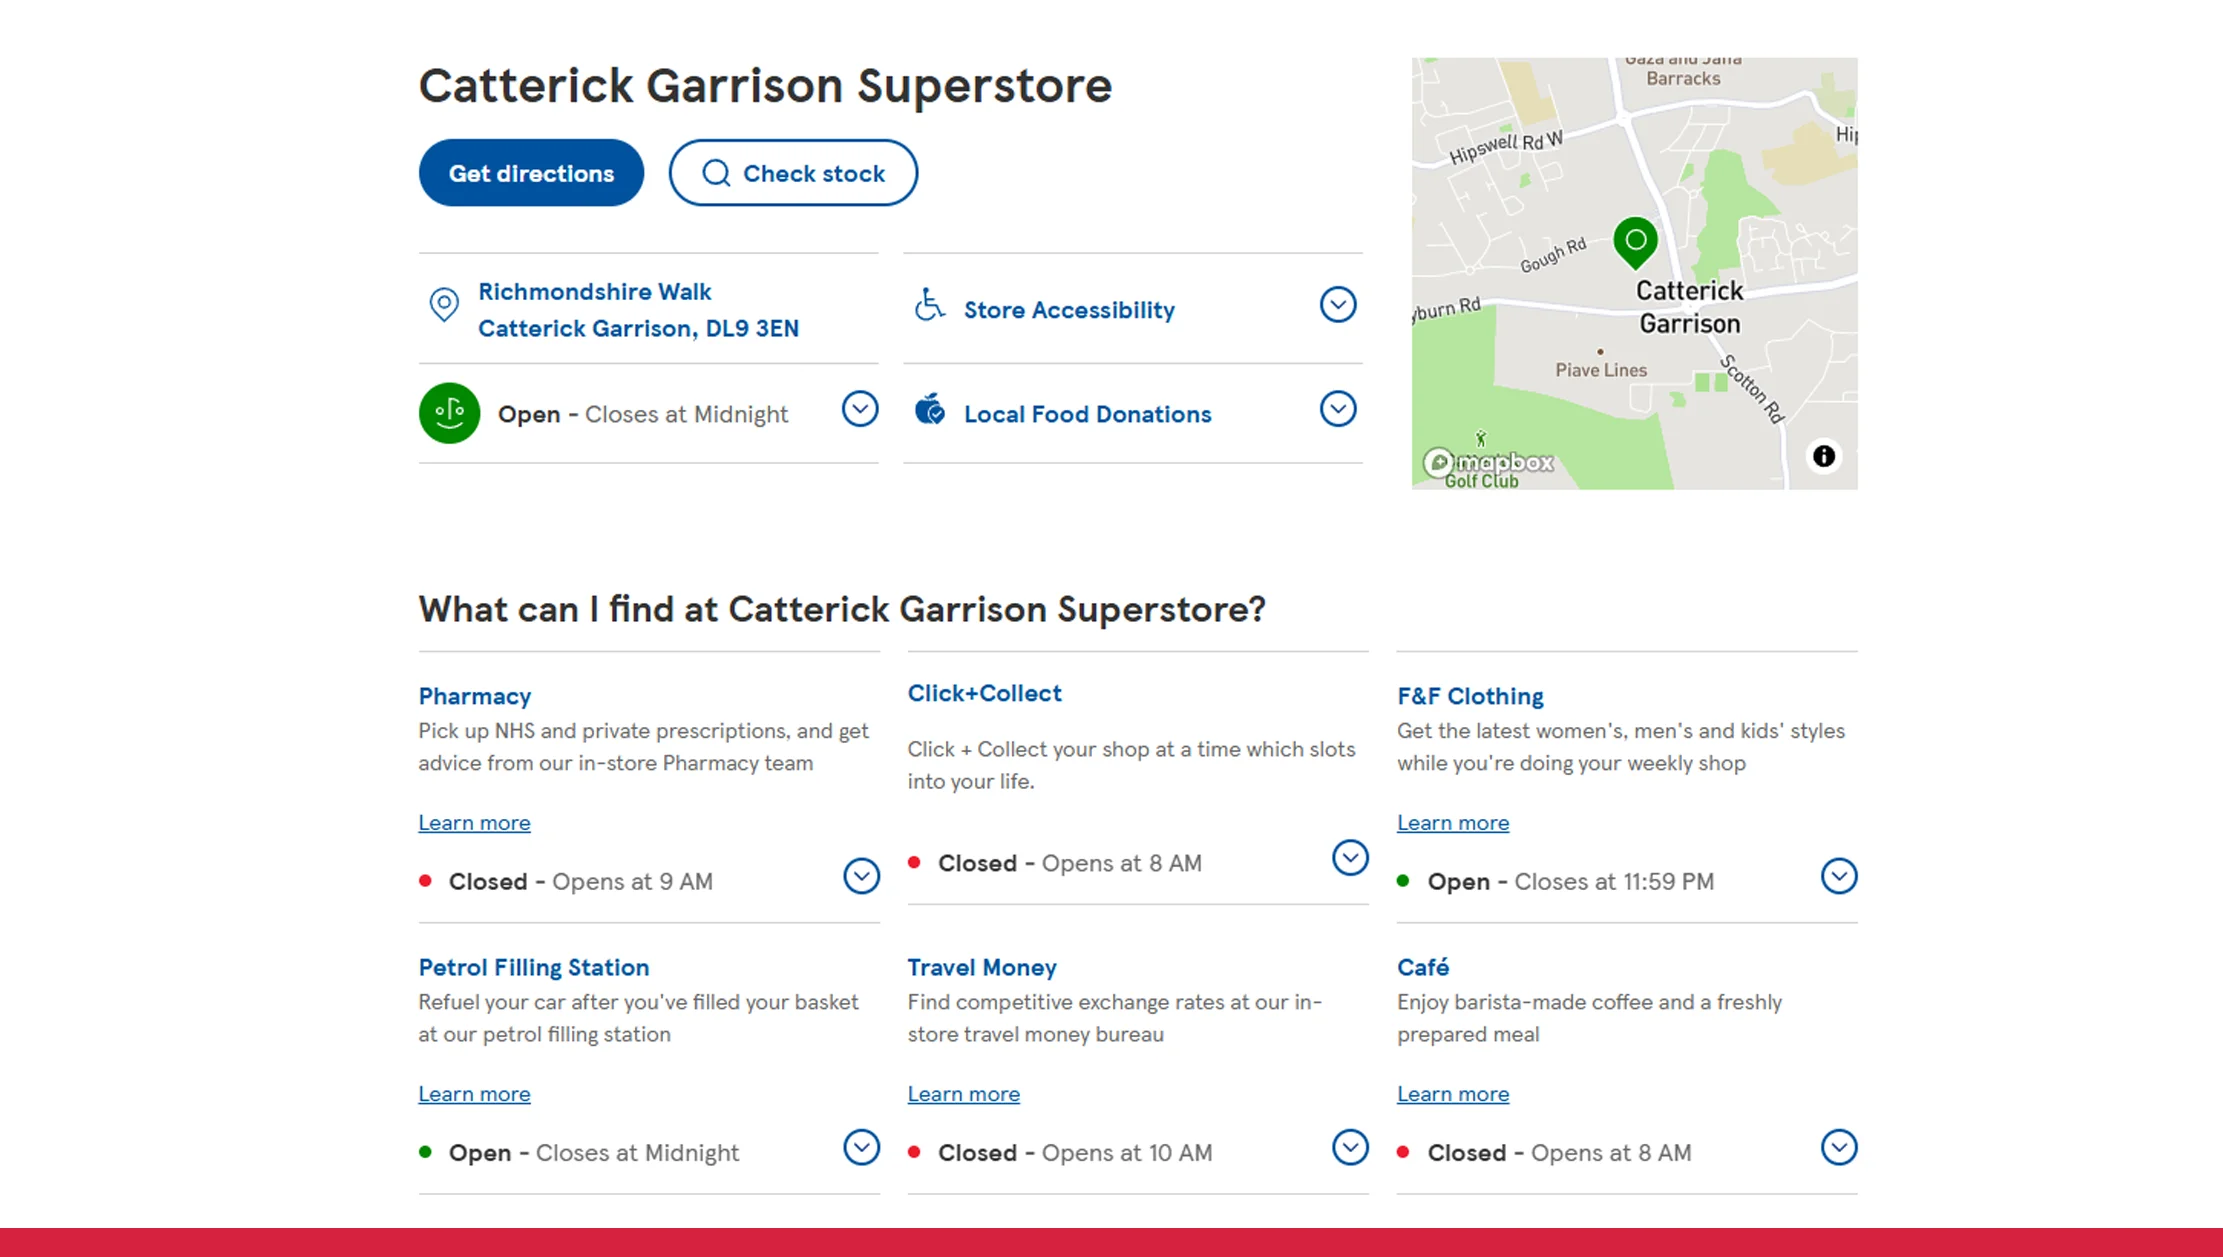
Task: Expand the Click+Collect hours chevron
Action: pyautogui.click(x=1350, y=857)
